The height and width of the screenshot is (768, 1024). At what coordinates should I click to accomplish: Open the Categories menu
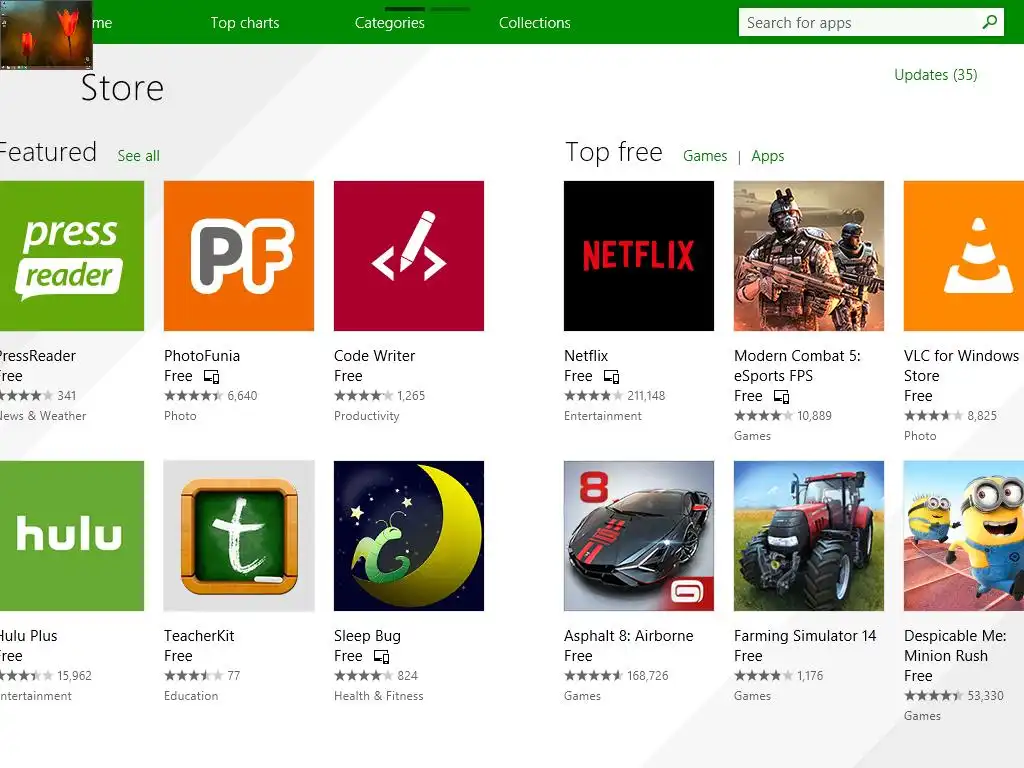390,23
